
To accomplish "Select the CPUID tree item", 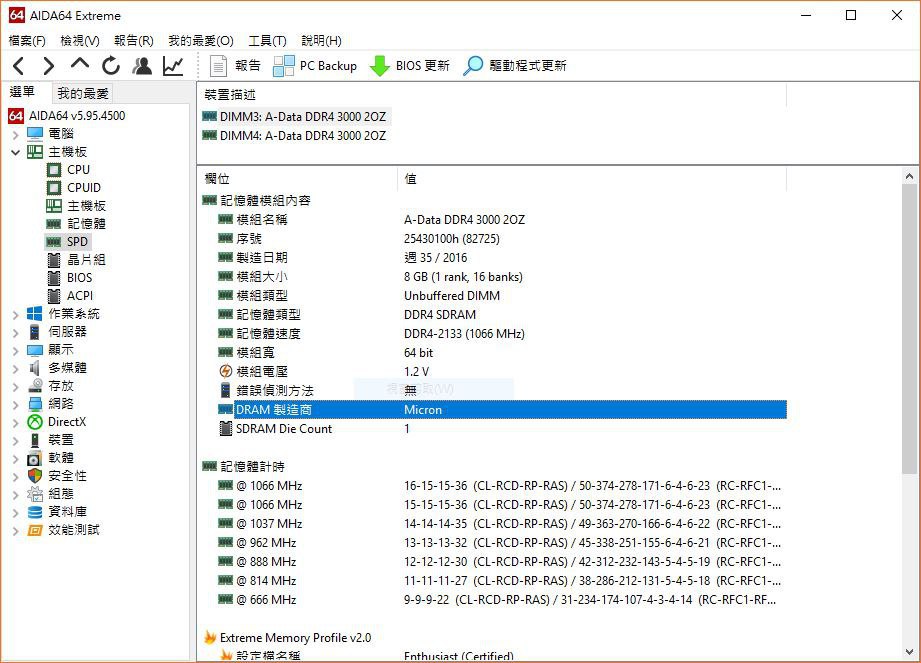I will tap(84, 188).
